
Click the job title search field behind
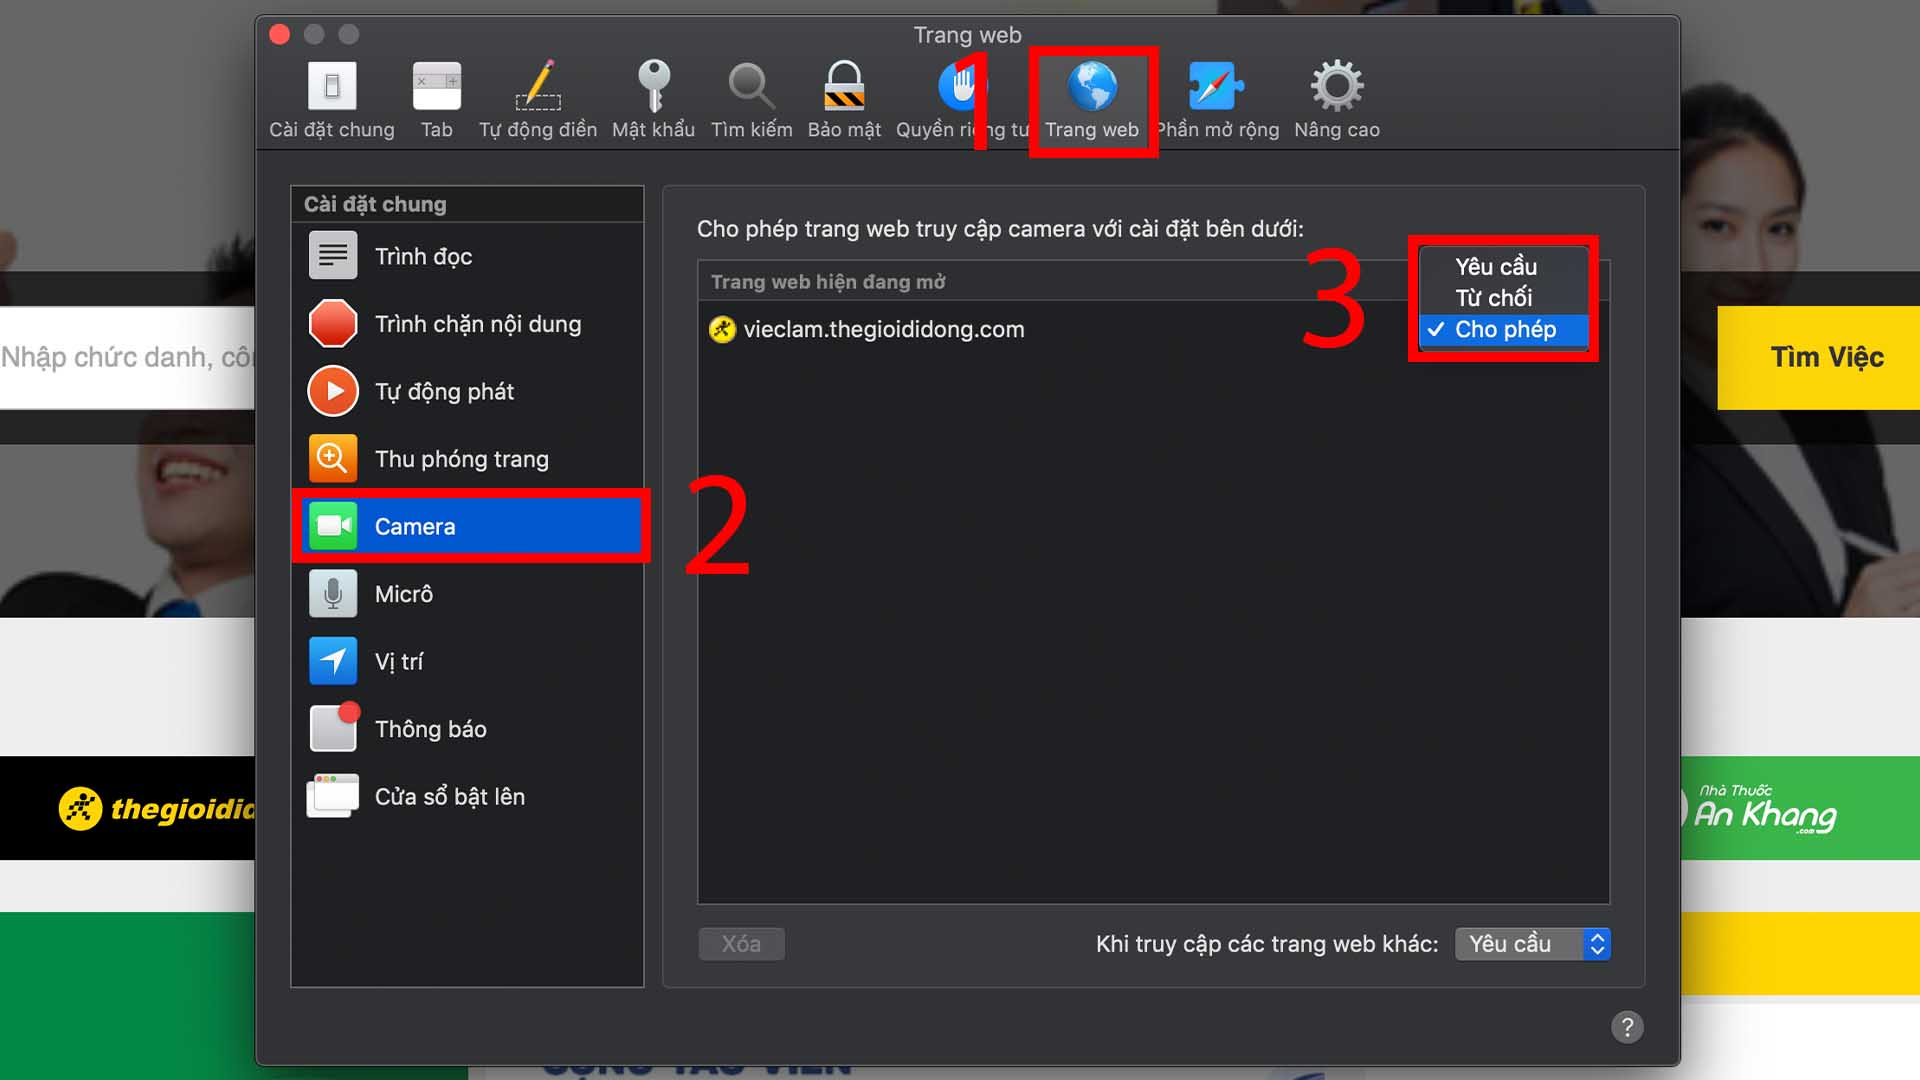point(127,358)
